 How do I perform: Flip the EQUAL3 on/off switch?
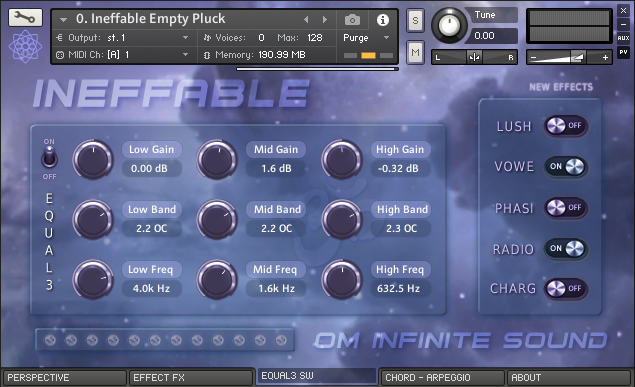[49, 157]
